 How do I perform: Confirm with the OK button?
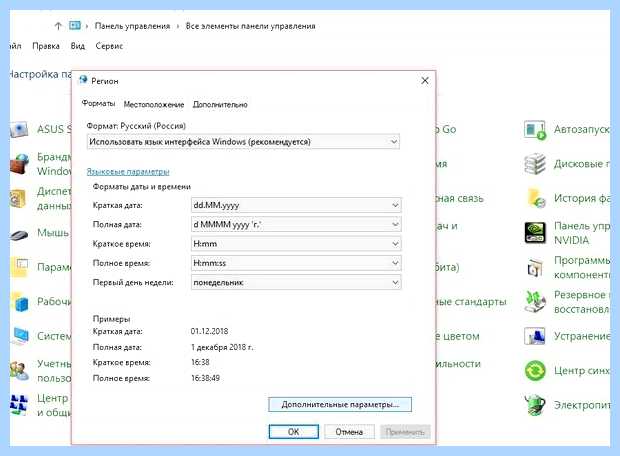tap(293, 431)
